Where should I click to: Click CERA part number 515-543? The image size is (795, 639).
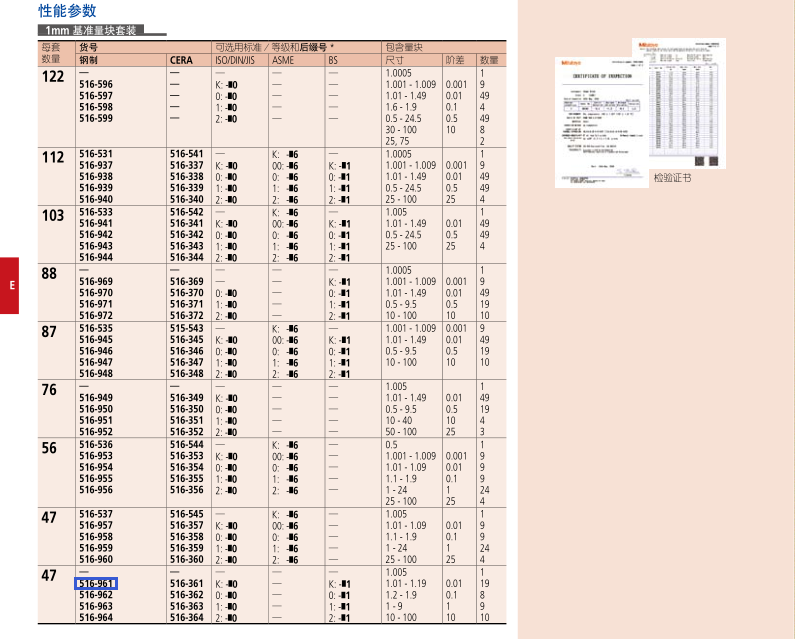tap(187, 328)
